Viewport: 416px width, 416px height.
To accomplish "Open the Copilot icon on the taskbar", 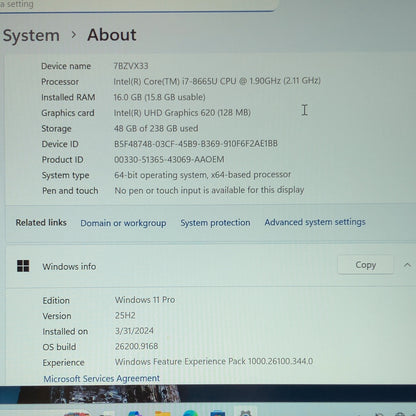I will coord(135,414).
